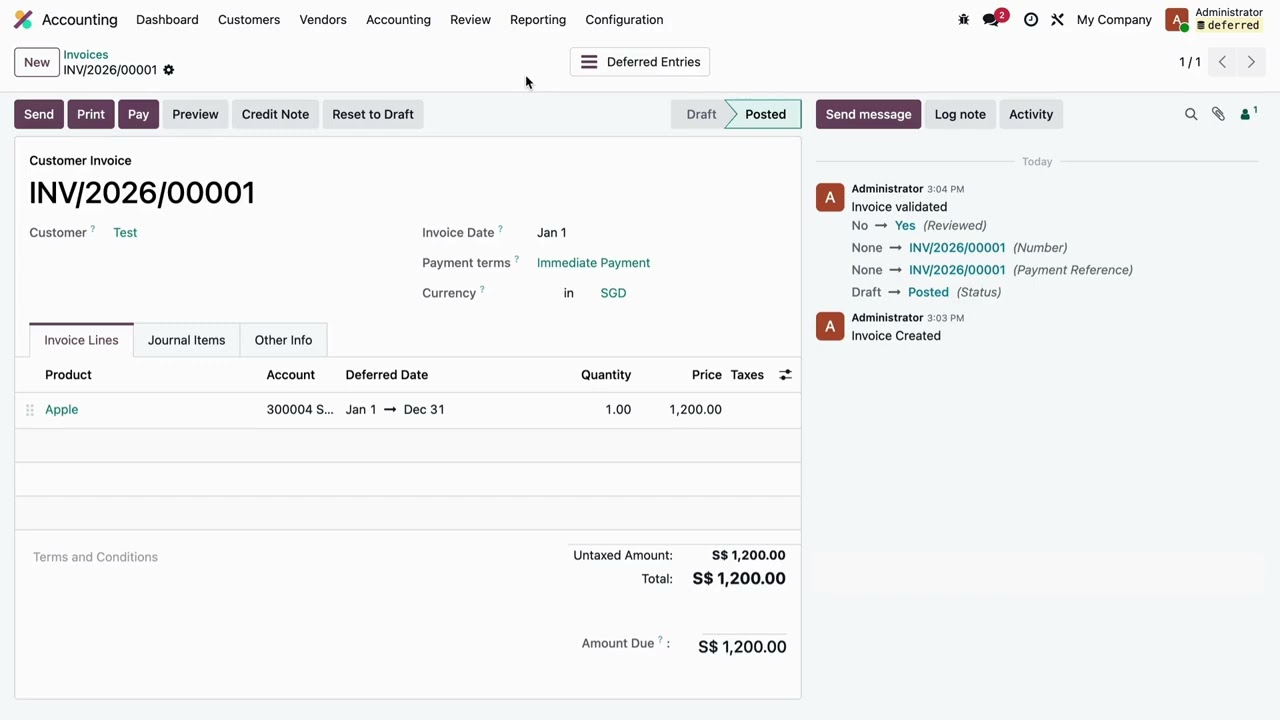Schedule an Activity
Screen dimensions: 1280x720
click(x=1031, y=114)
